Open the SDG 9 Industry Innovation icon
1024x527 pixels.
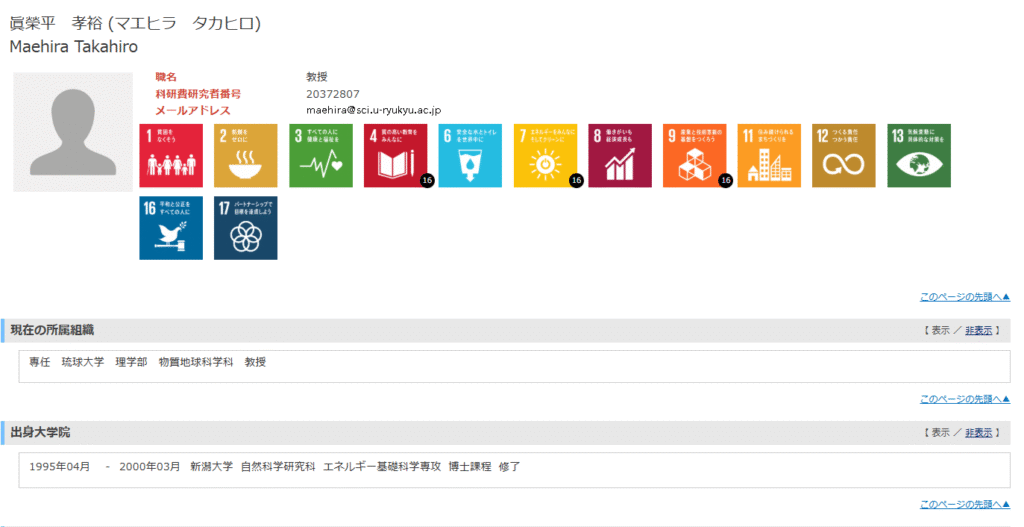click(694, 155)
